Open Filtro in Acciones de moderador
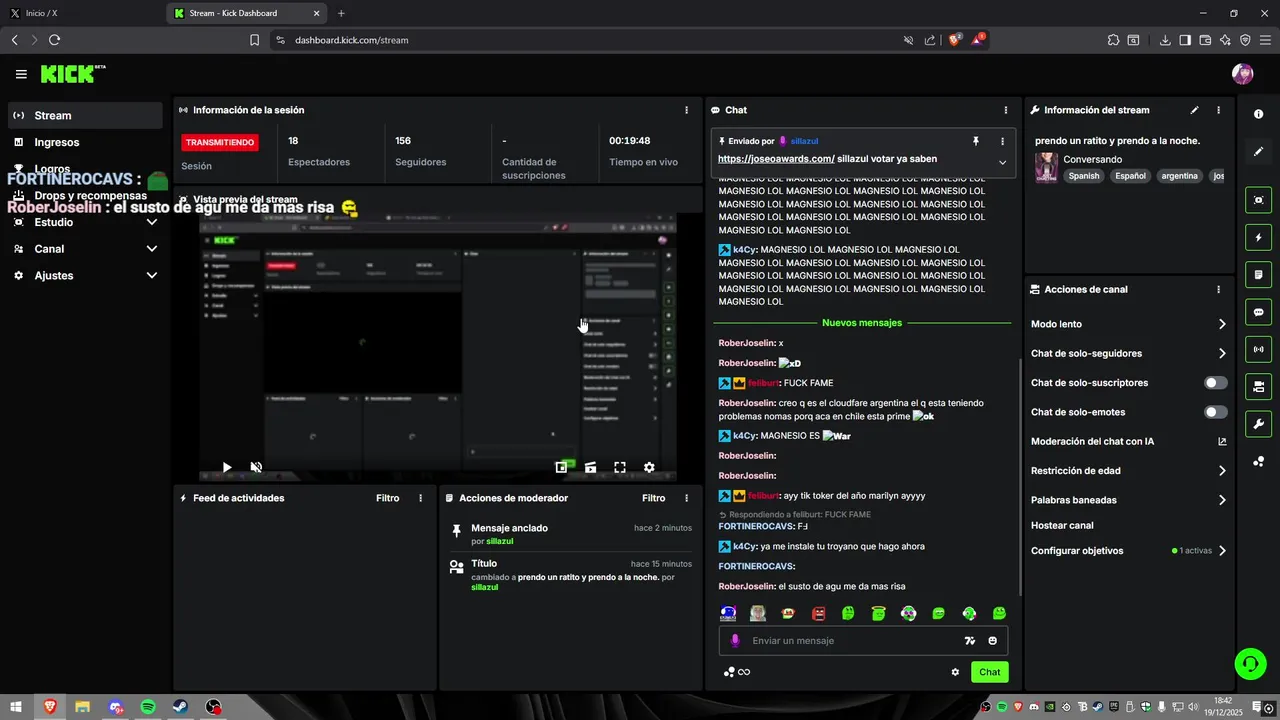The image size is (1280, 720). pos(653,498)
